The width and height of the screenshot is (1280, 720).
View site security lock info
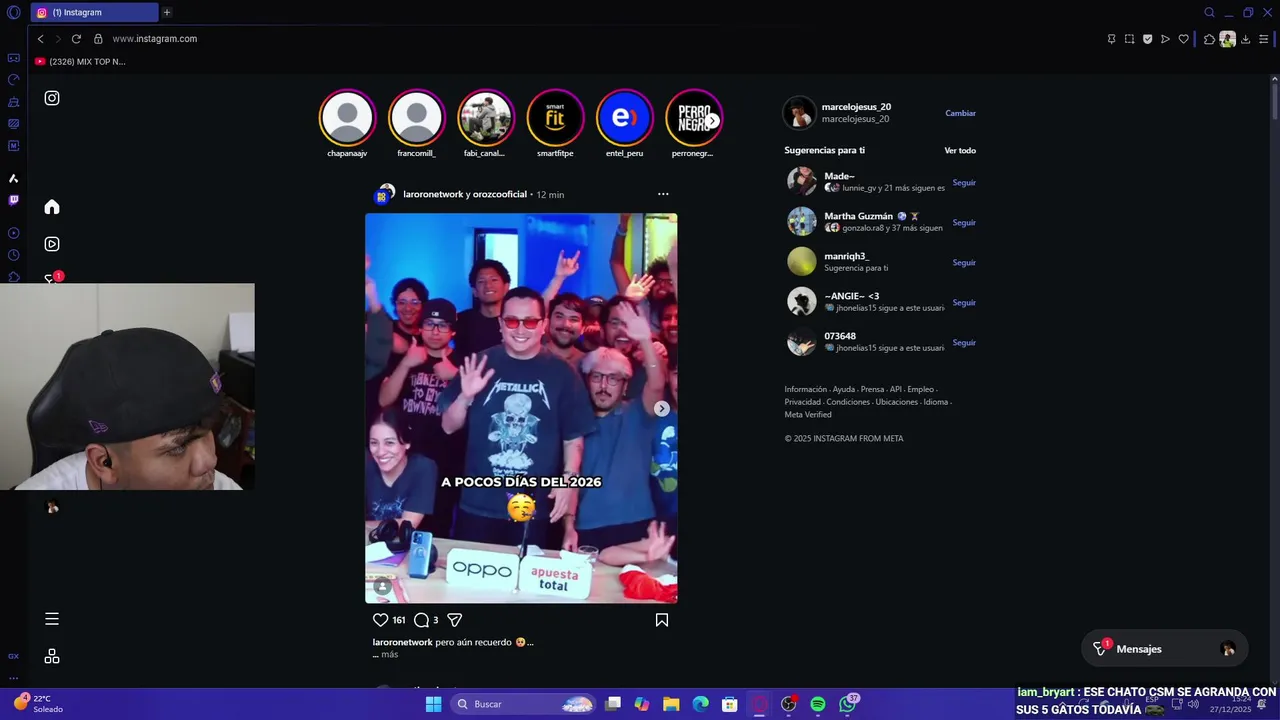click(98, 39)
